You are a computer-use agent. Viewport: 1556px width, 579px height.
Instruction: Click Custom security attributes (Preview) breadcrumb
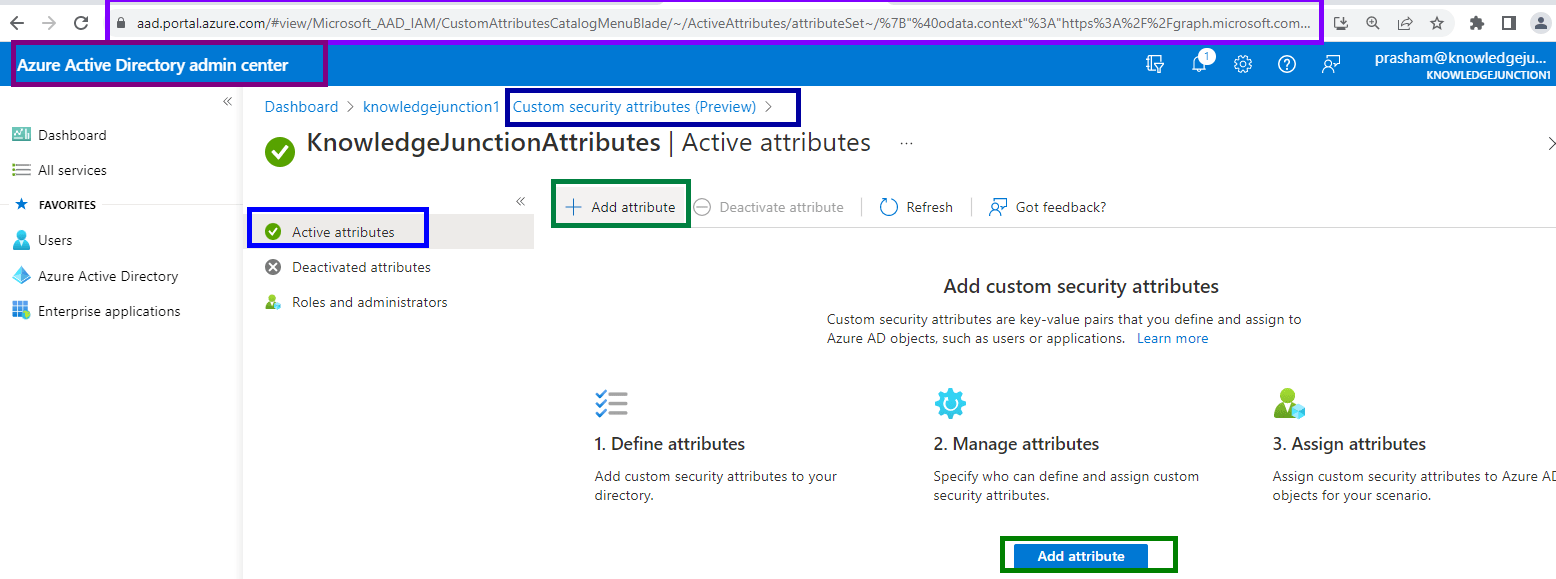tap(635, 106)
